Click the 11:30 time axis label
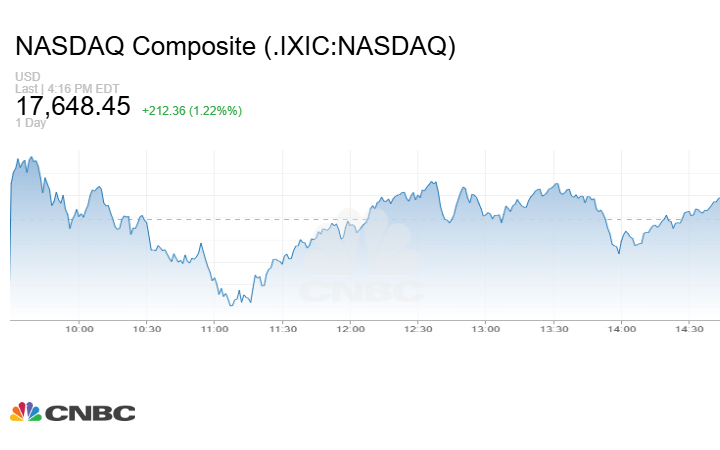 [283, 329]
